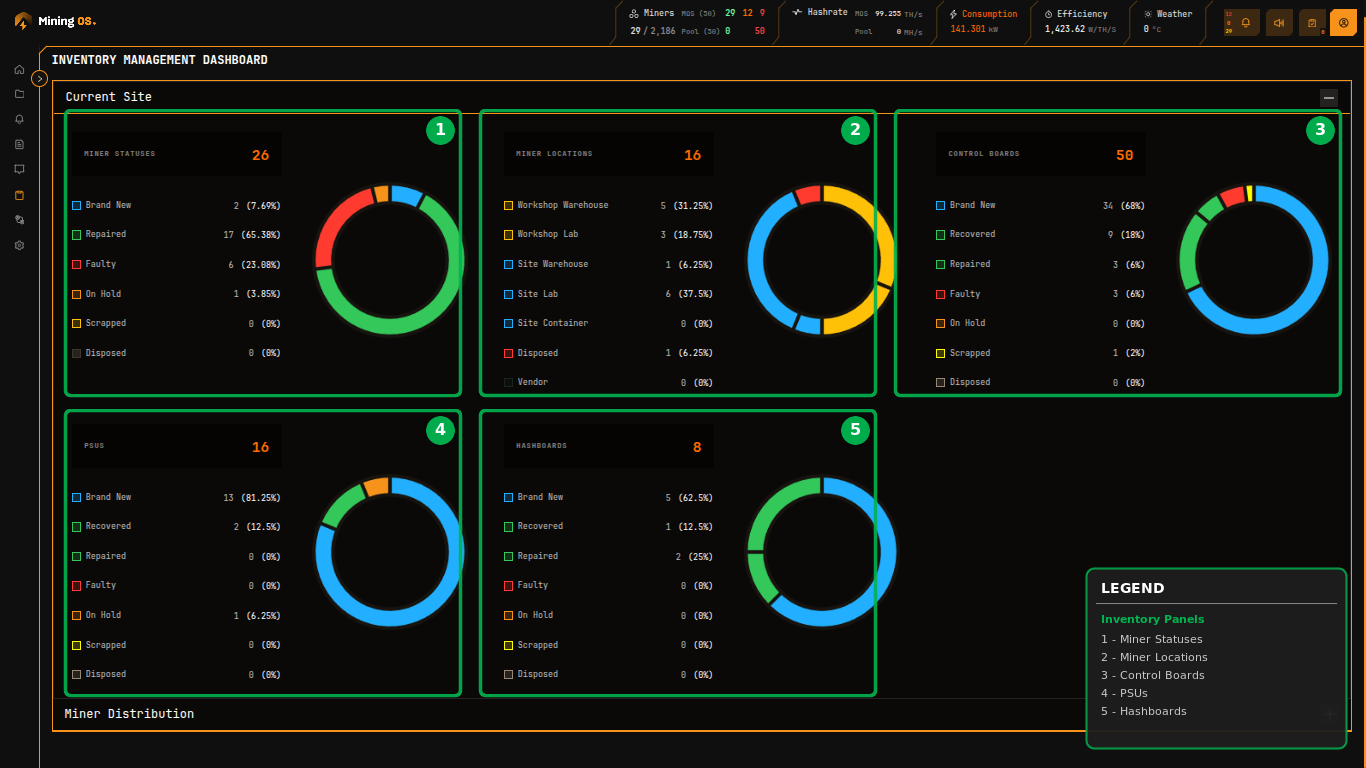Toggle Brand New legend item in PSUs
1366x768 pixels.
coord(108,497)
